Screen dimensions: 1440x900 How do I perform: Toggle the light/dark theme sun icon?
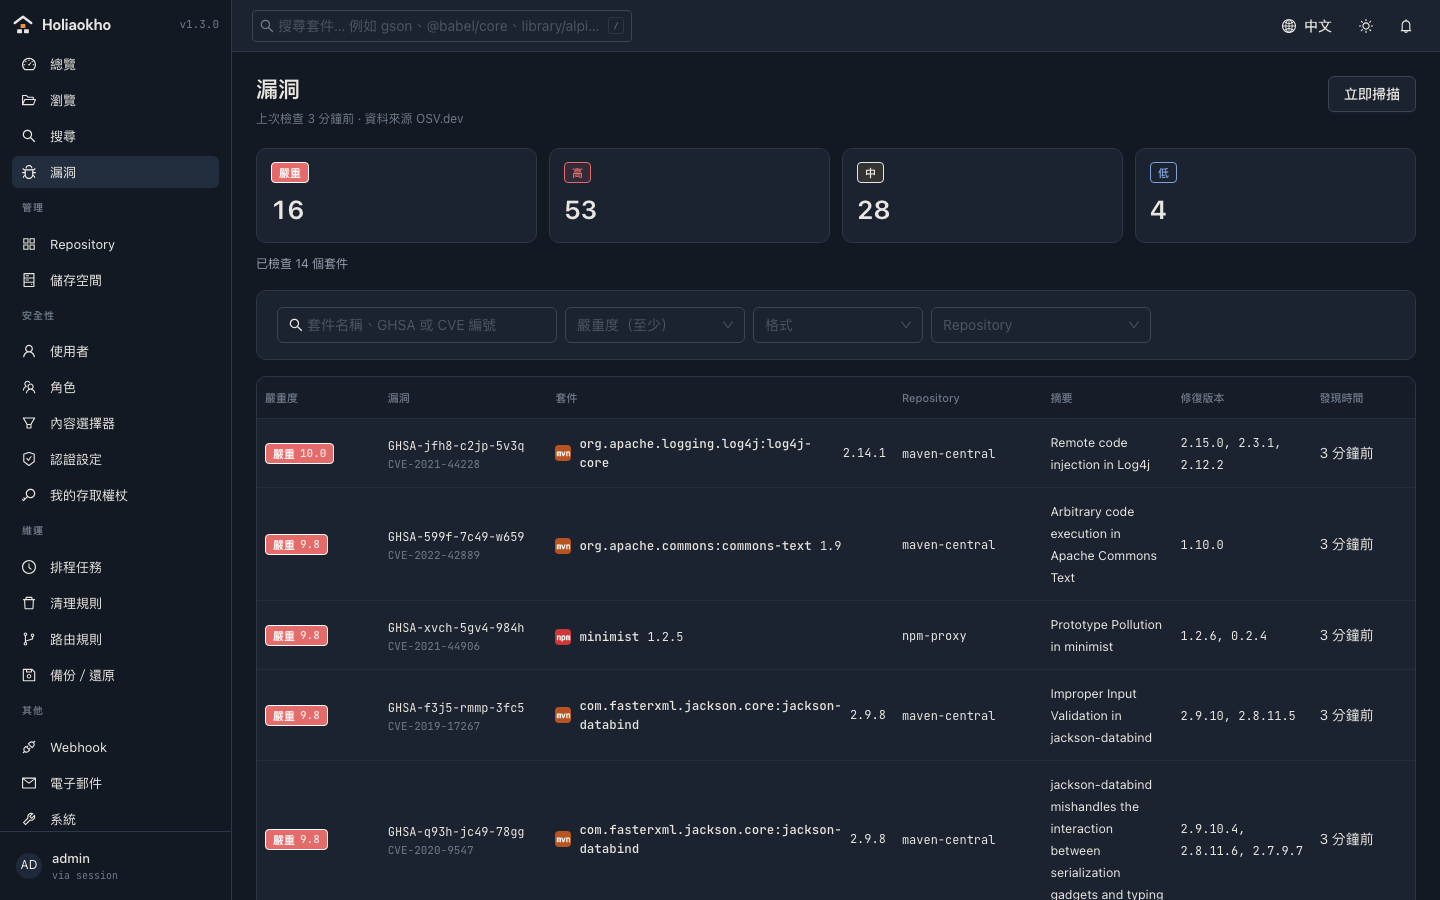(x=1366, y=26)
